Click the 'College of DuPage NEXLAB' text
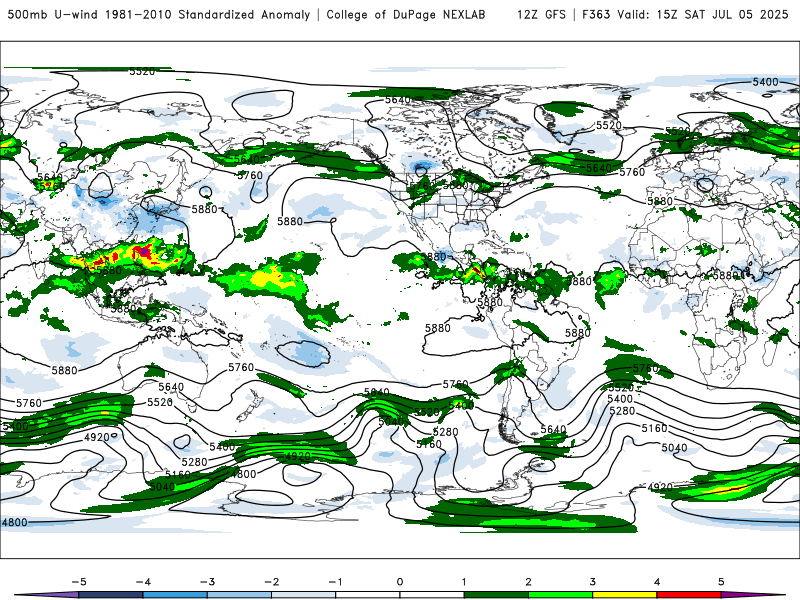800x600 pixels. point(406,14)
